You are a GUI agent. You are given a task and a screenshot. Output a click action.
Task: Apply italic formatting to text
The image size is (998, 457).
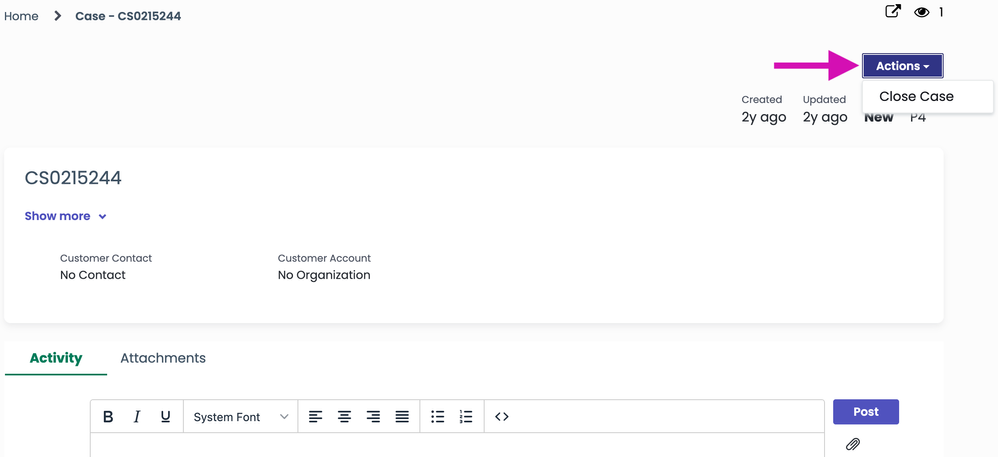(x=137, y=417)
